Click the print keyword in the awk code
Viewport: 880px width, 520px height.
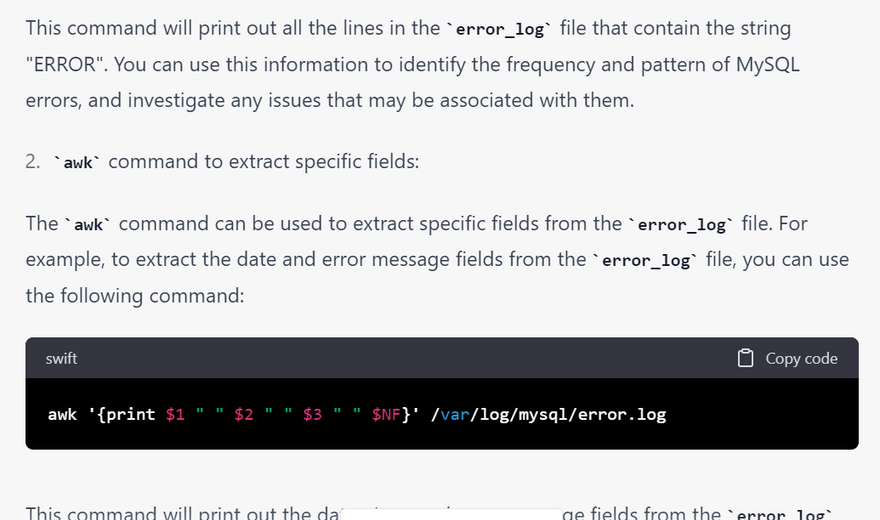coord(128,414)
